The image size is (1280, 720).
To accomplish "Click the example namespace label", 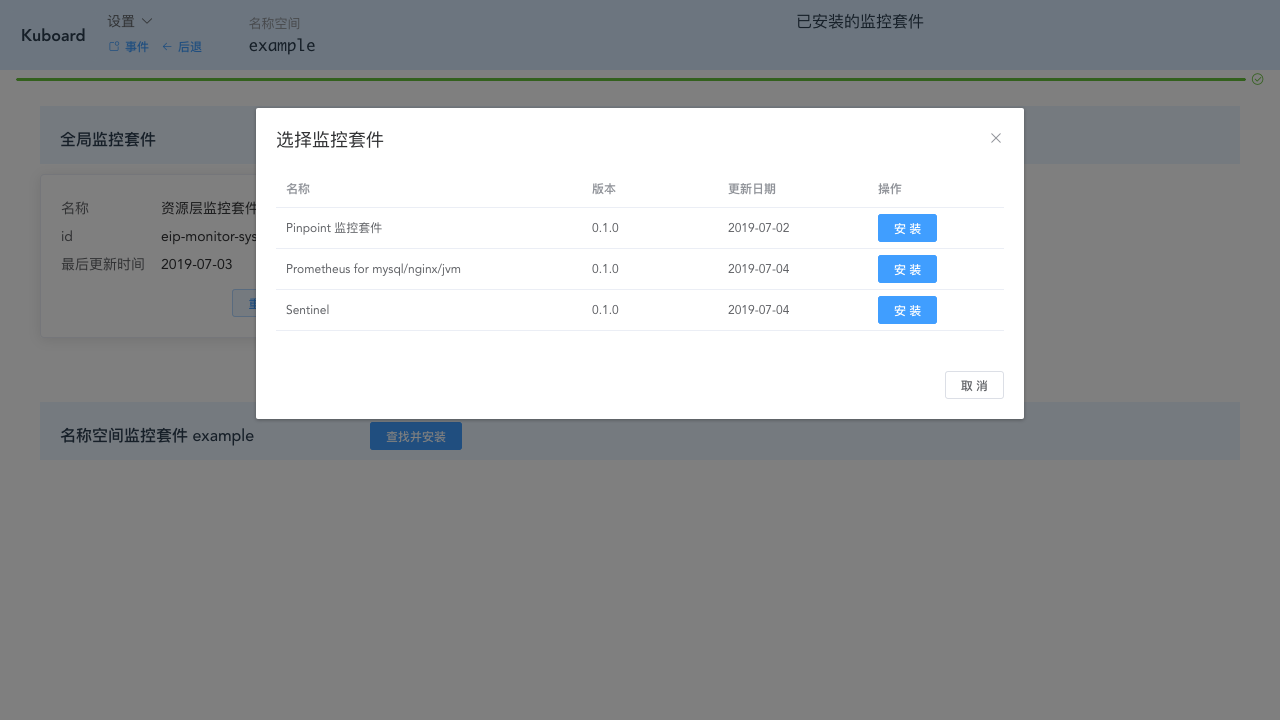I will pos(282,45).
